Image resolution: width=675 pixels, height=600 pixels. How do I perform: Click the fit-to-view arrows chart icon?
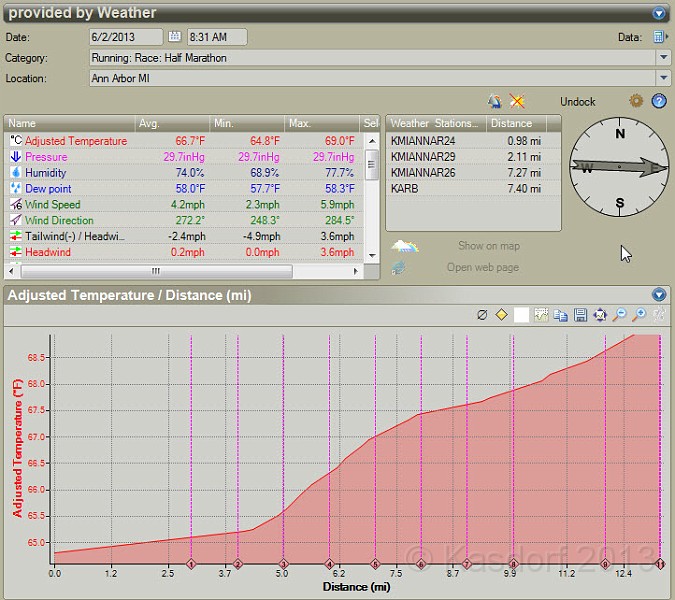click(600, 315)
